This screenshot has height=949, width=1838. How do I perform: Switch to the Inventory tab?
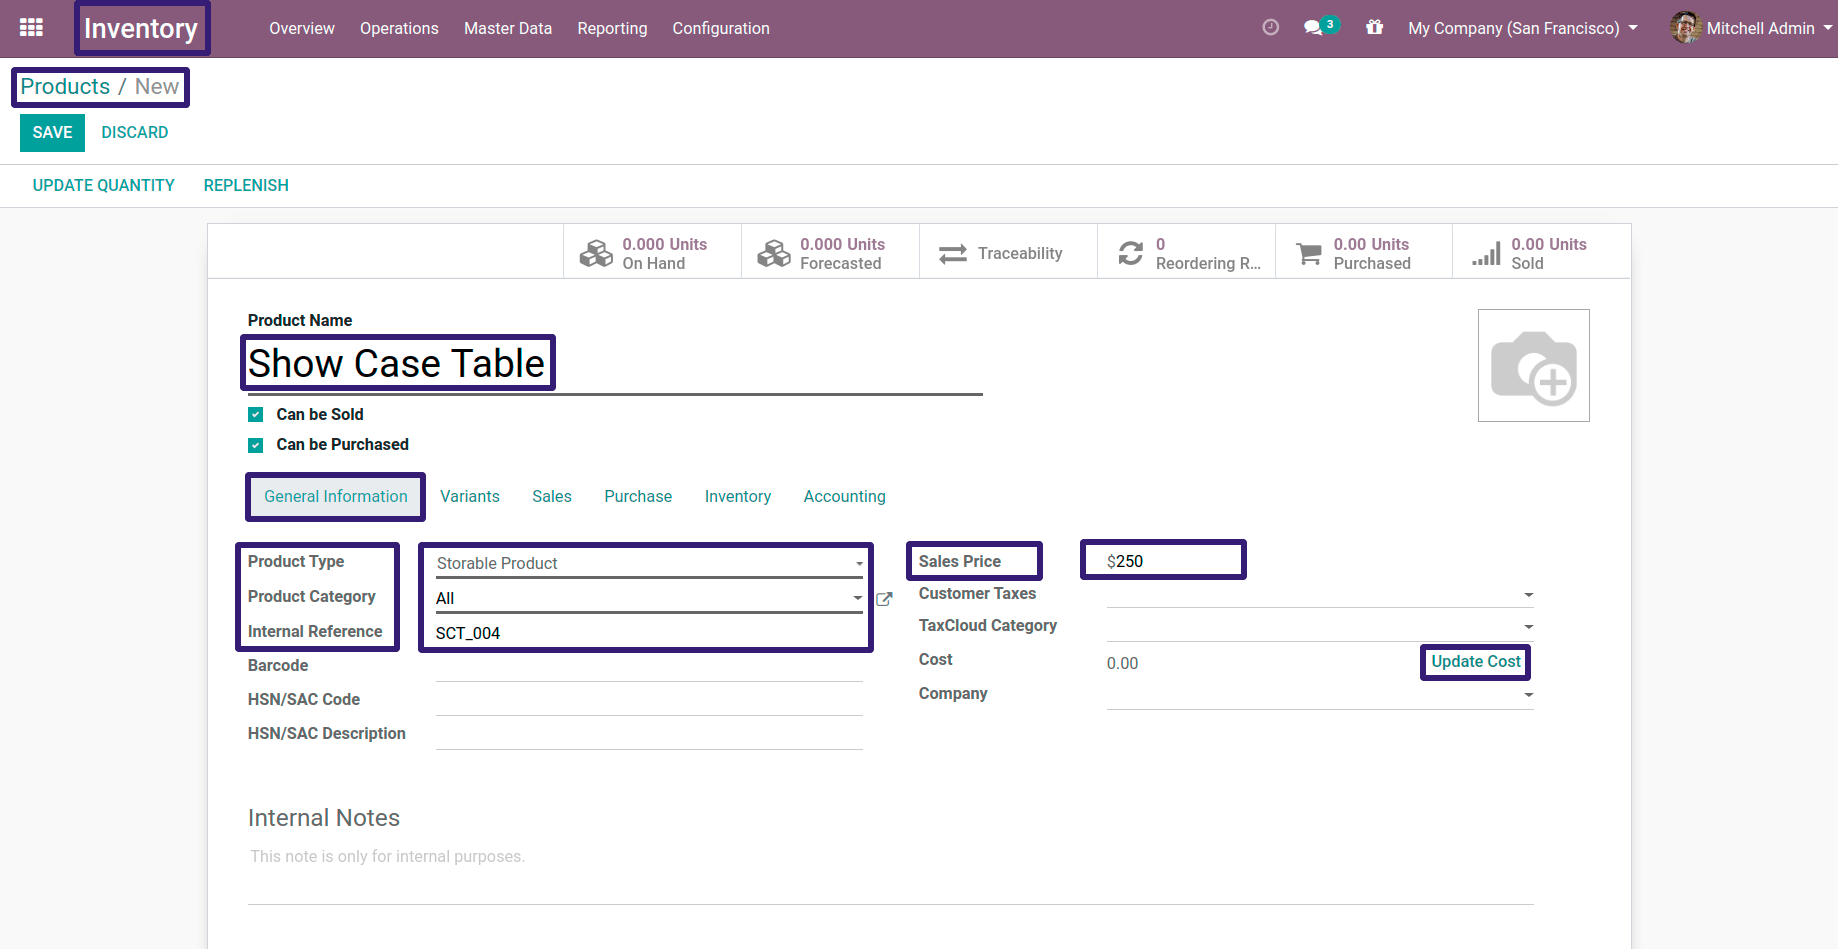(738, 497)
